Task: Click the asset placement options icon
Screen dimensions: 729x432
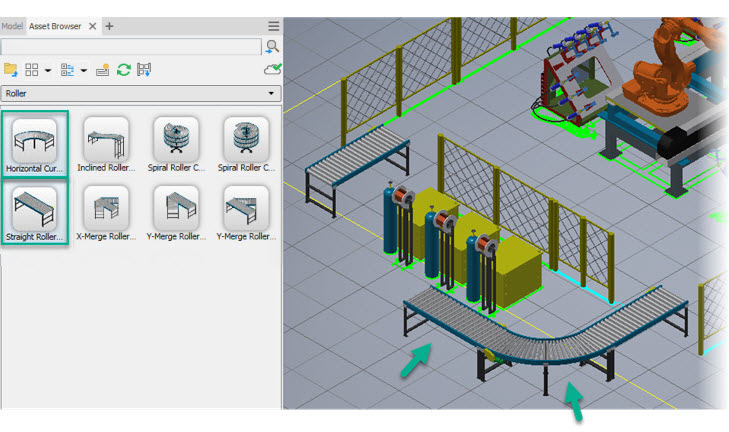Action: pyautogui.click(x=144, y=70)
